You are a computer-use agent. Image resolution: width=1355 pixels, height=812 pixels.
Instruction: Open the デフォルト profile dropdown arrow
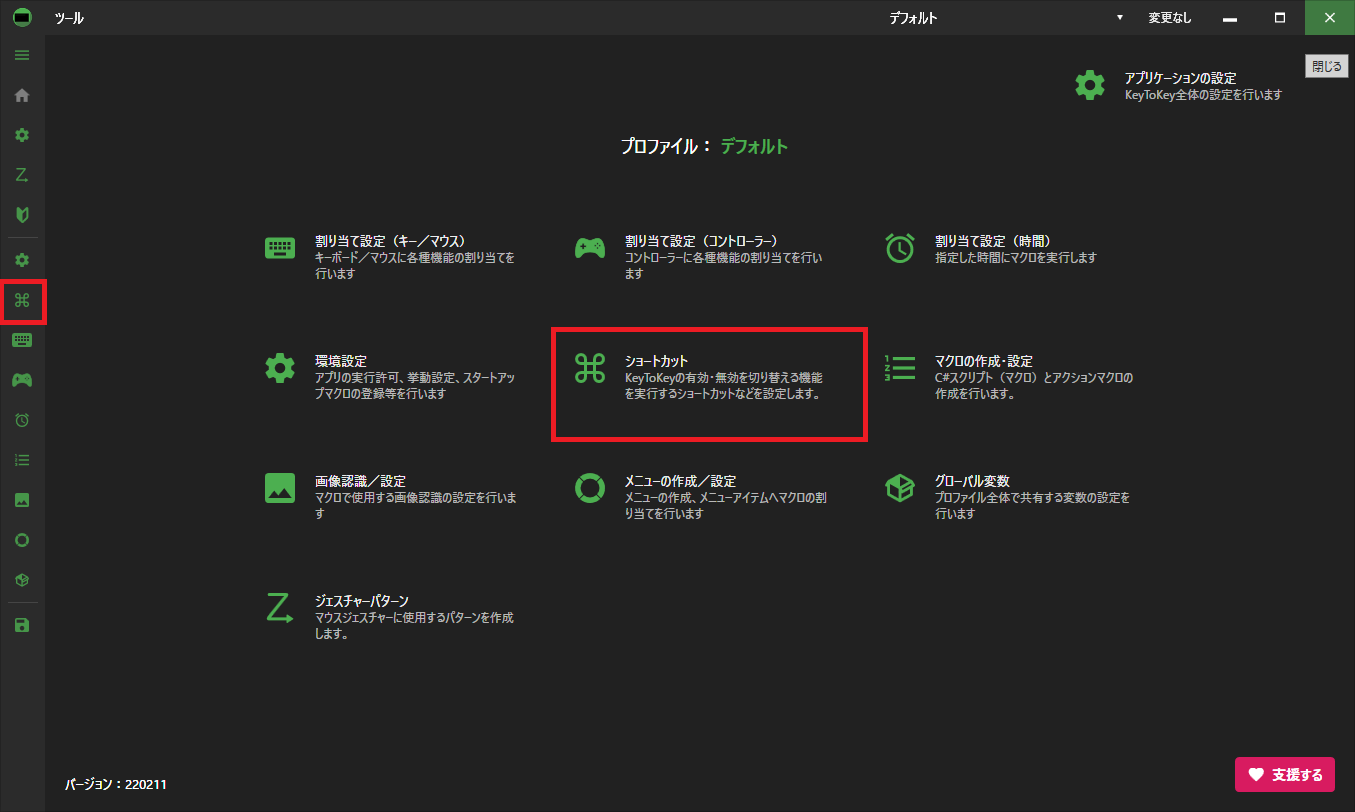(x=1120, y=17)
